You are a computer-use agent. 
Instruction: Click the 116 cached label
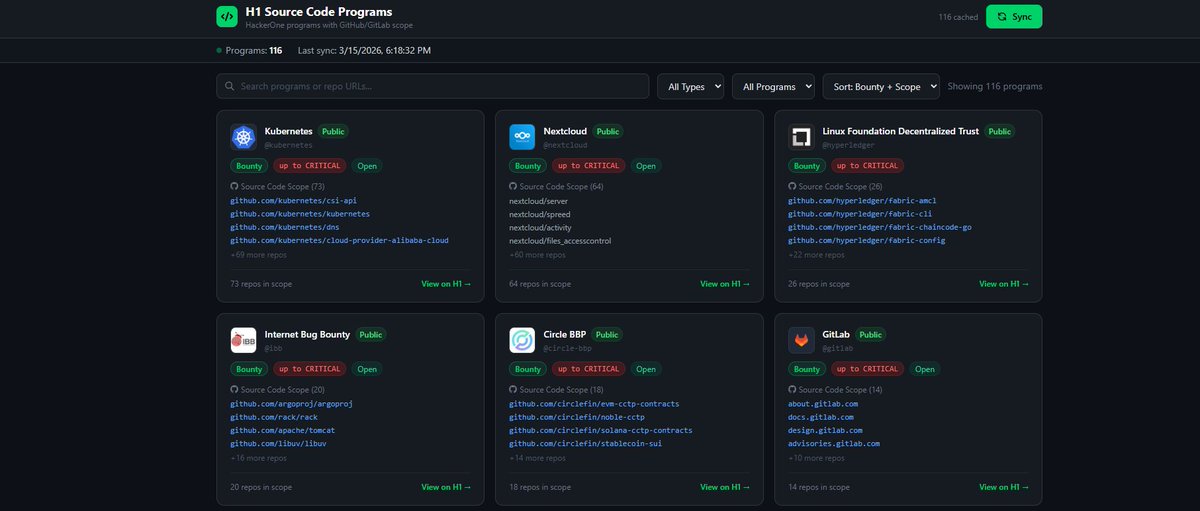(958, 17)
